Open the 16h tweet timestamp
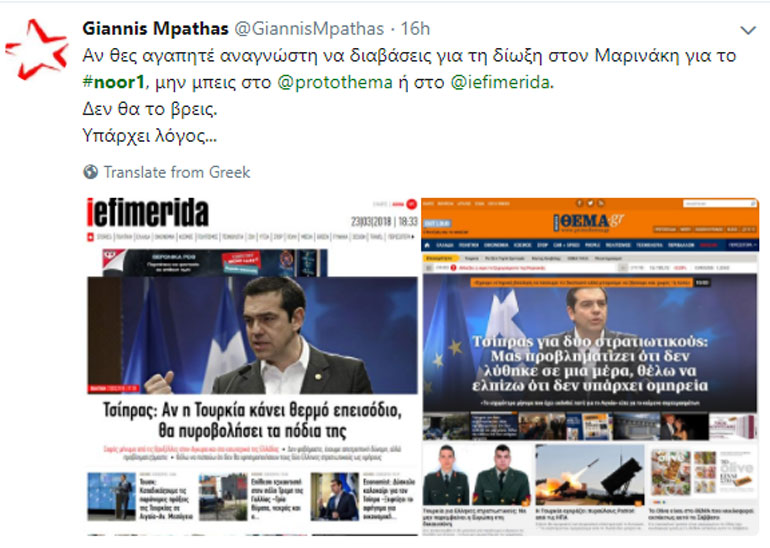 [x=415, y=28]
